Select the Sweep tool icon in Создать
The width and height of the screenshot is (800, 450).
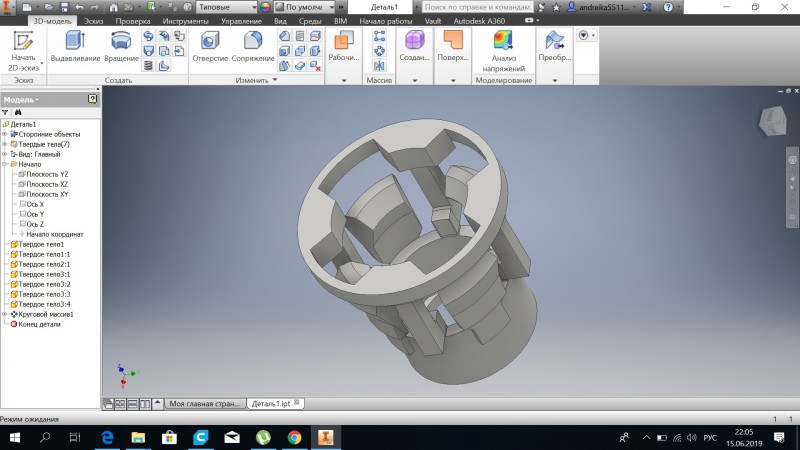[148, 36]
